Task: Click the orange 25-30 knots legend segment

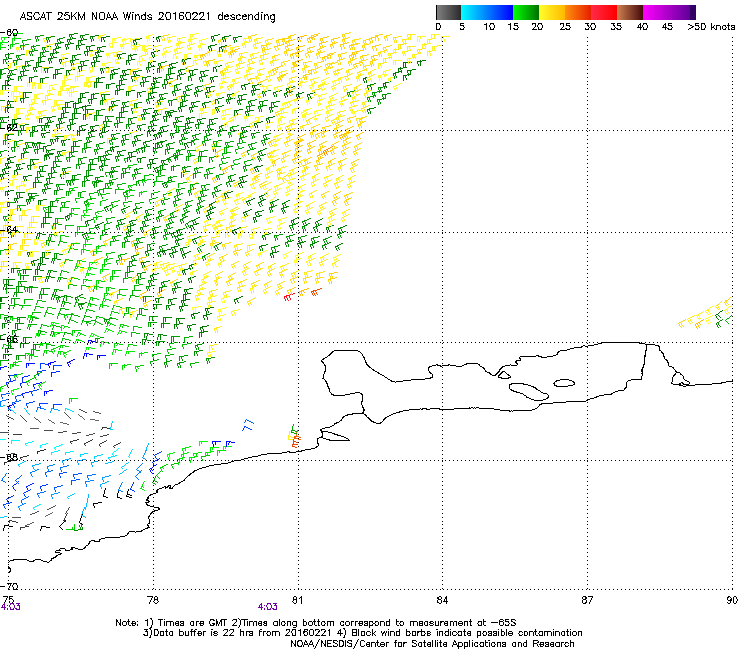Action: click(x=578, y=12)
